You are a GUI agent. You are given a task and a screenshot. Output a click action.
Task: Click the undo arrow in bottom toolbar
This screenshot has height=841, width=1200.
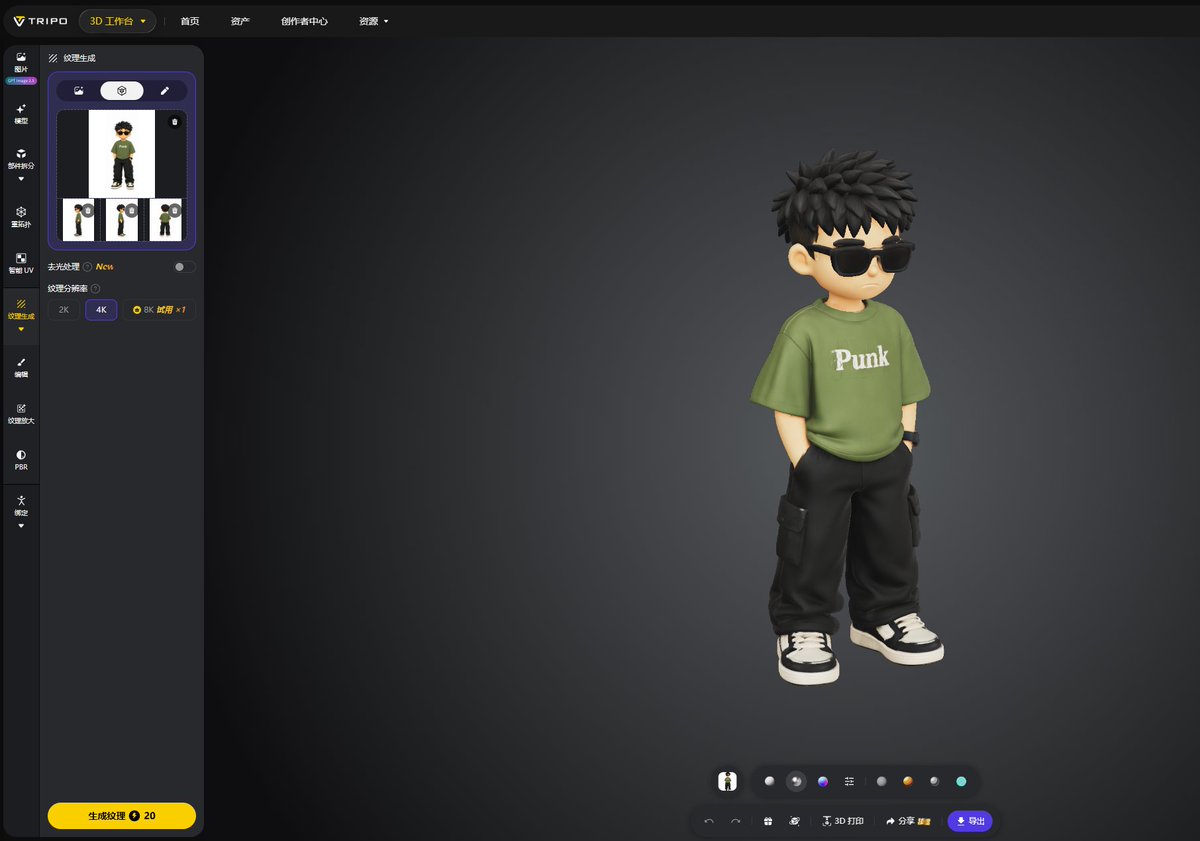click(709, 821)
